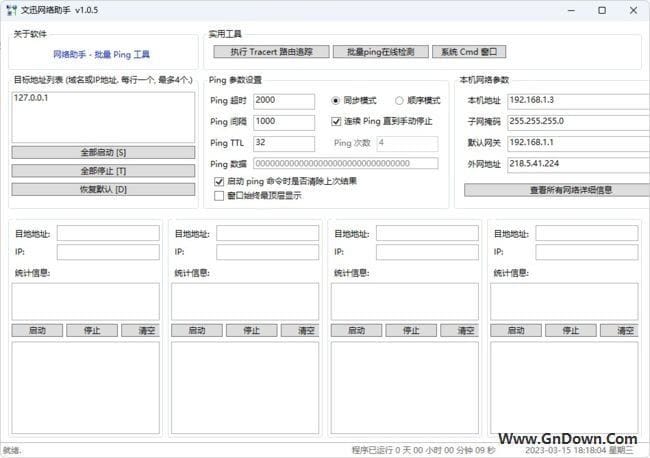Focus the Ping 超时 field showing 2000
The image size is (650, 458).
tap(284, 102)
